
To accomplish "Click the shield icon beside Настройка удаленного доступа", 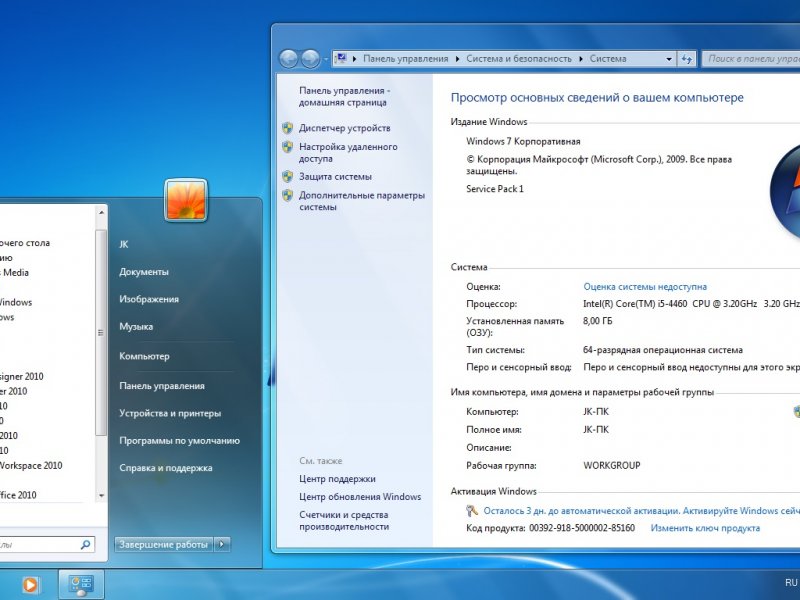I will (288, 147).
